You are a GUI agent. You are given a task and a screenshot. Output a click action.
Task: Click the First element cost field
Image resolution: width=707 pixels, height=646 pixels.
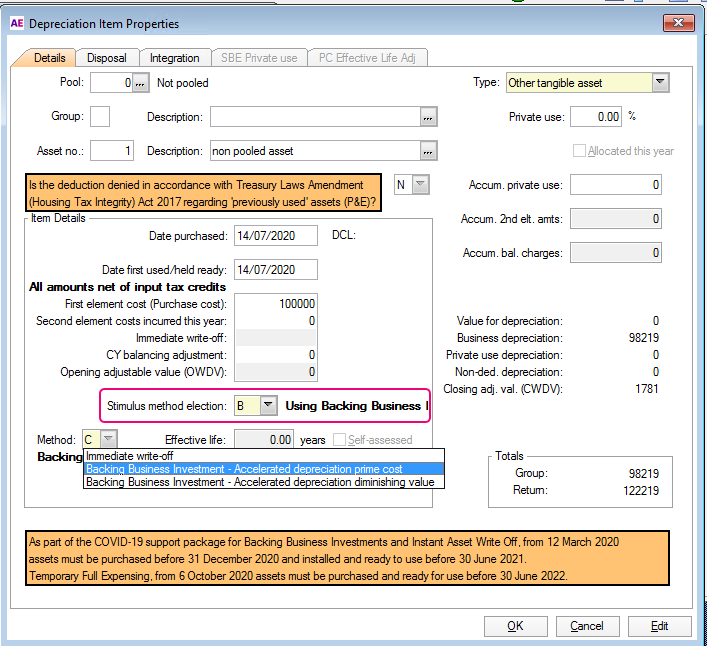tap(275, 304)
